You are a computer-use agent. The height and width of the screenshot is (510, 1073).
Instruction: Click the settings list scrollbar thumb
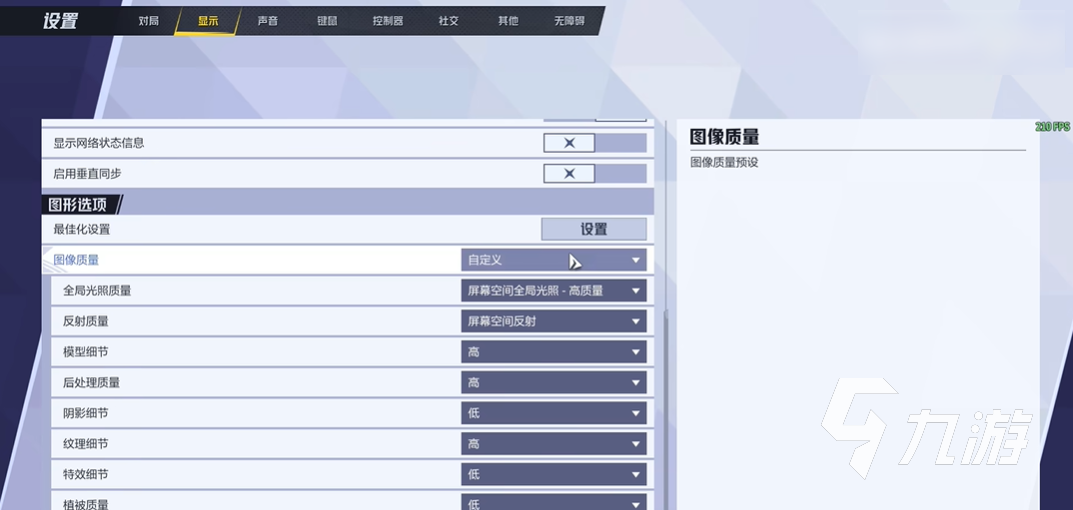click(x=664, y=411)
